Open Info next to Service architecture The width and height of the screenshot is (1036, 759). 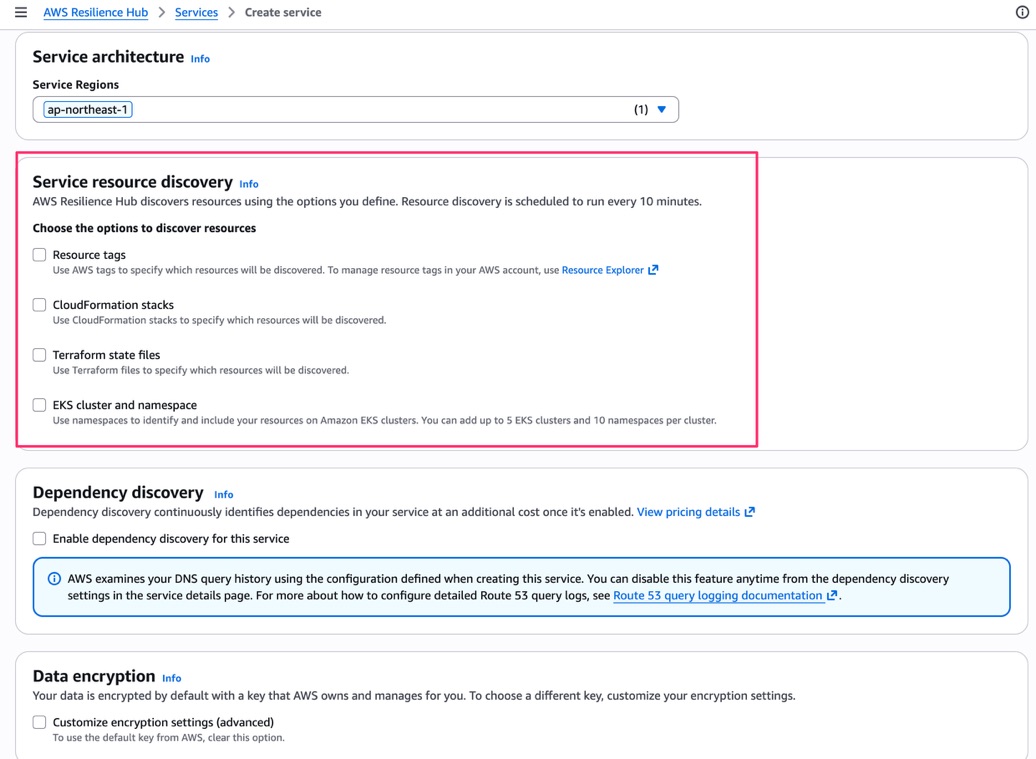pos(200,59)
